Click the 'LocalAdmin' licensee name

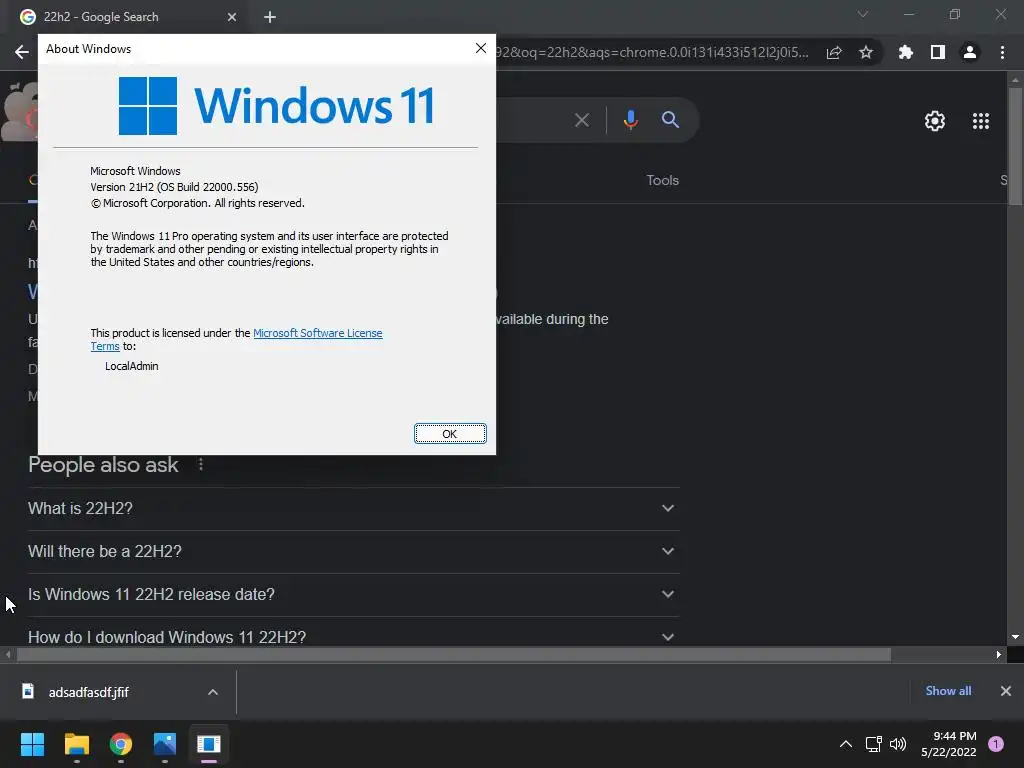click(131, 366)
